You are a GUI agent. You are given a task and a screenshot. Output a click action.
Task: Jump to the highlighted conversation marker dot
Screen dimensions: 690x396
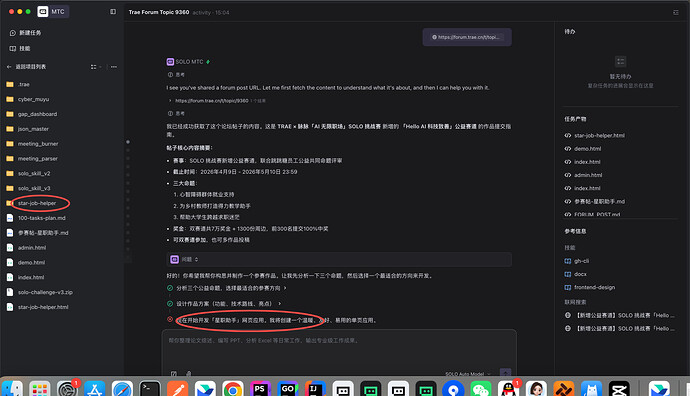coord(128,142)
